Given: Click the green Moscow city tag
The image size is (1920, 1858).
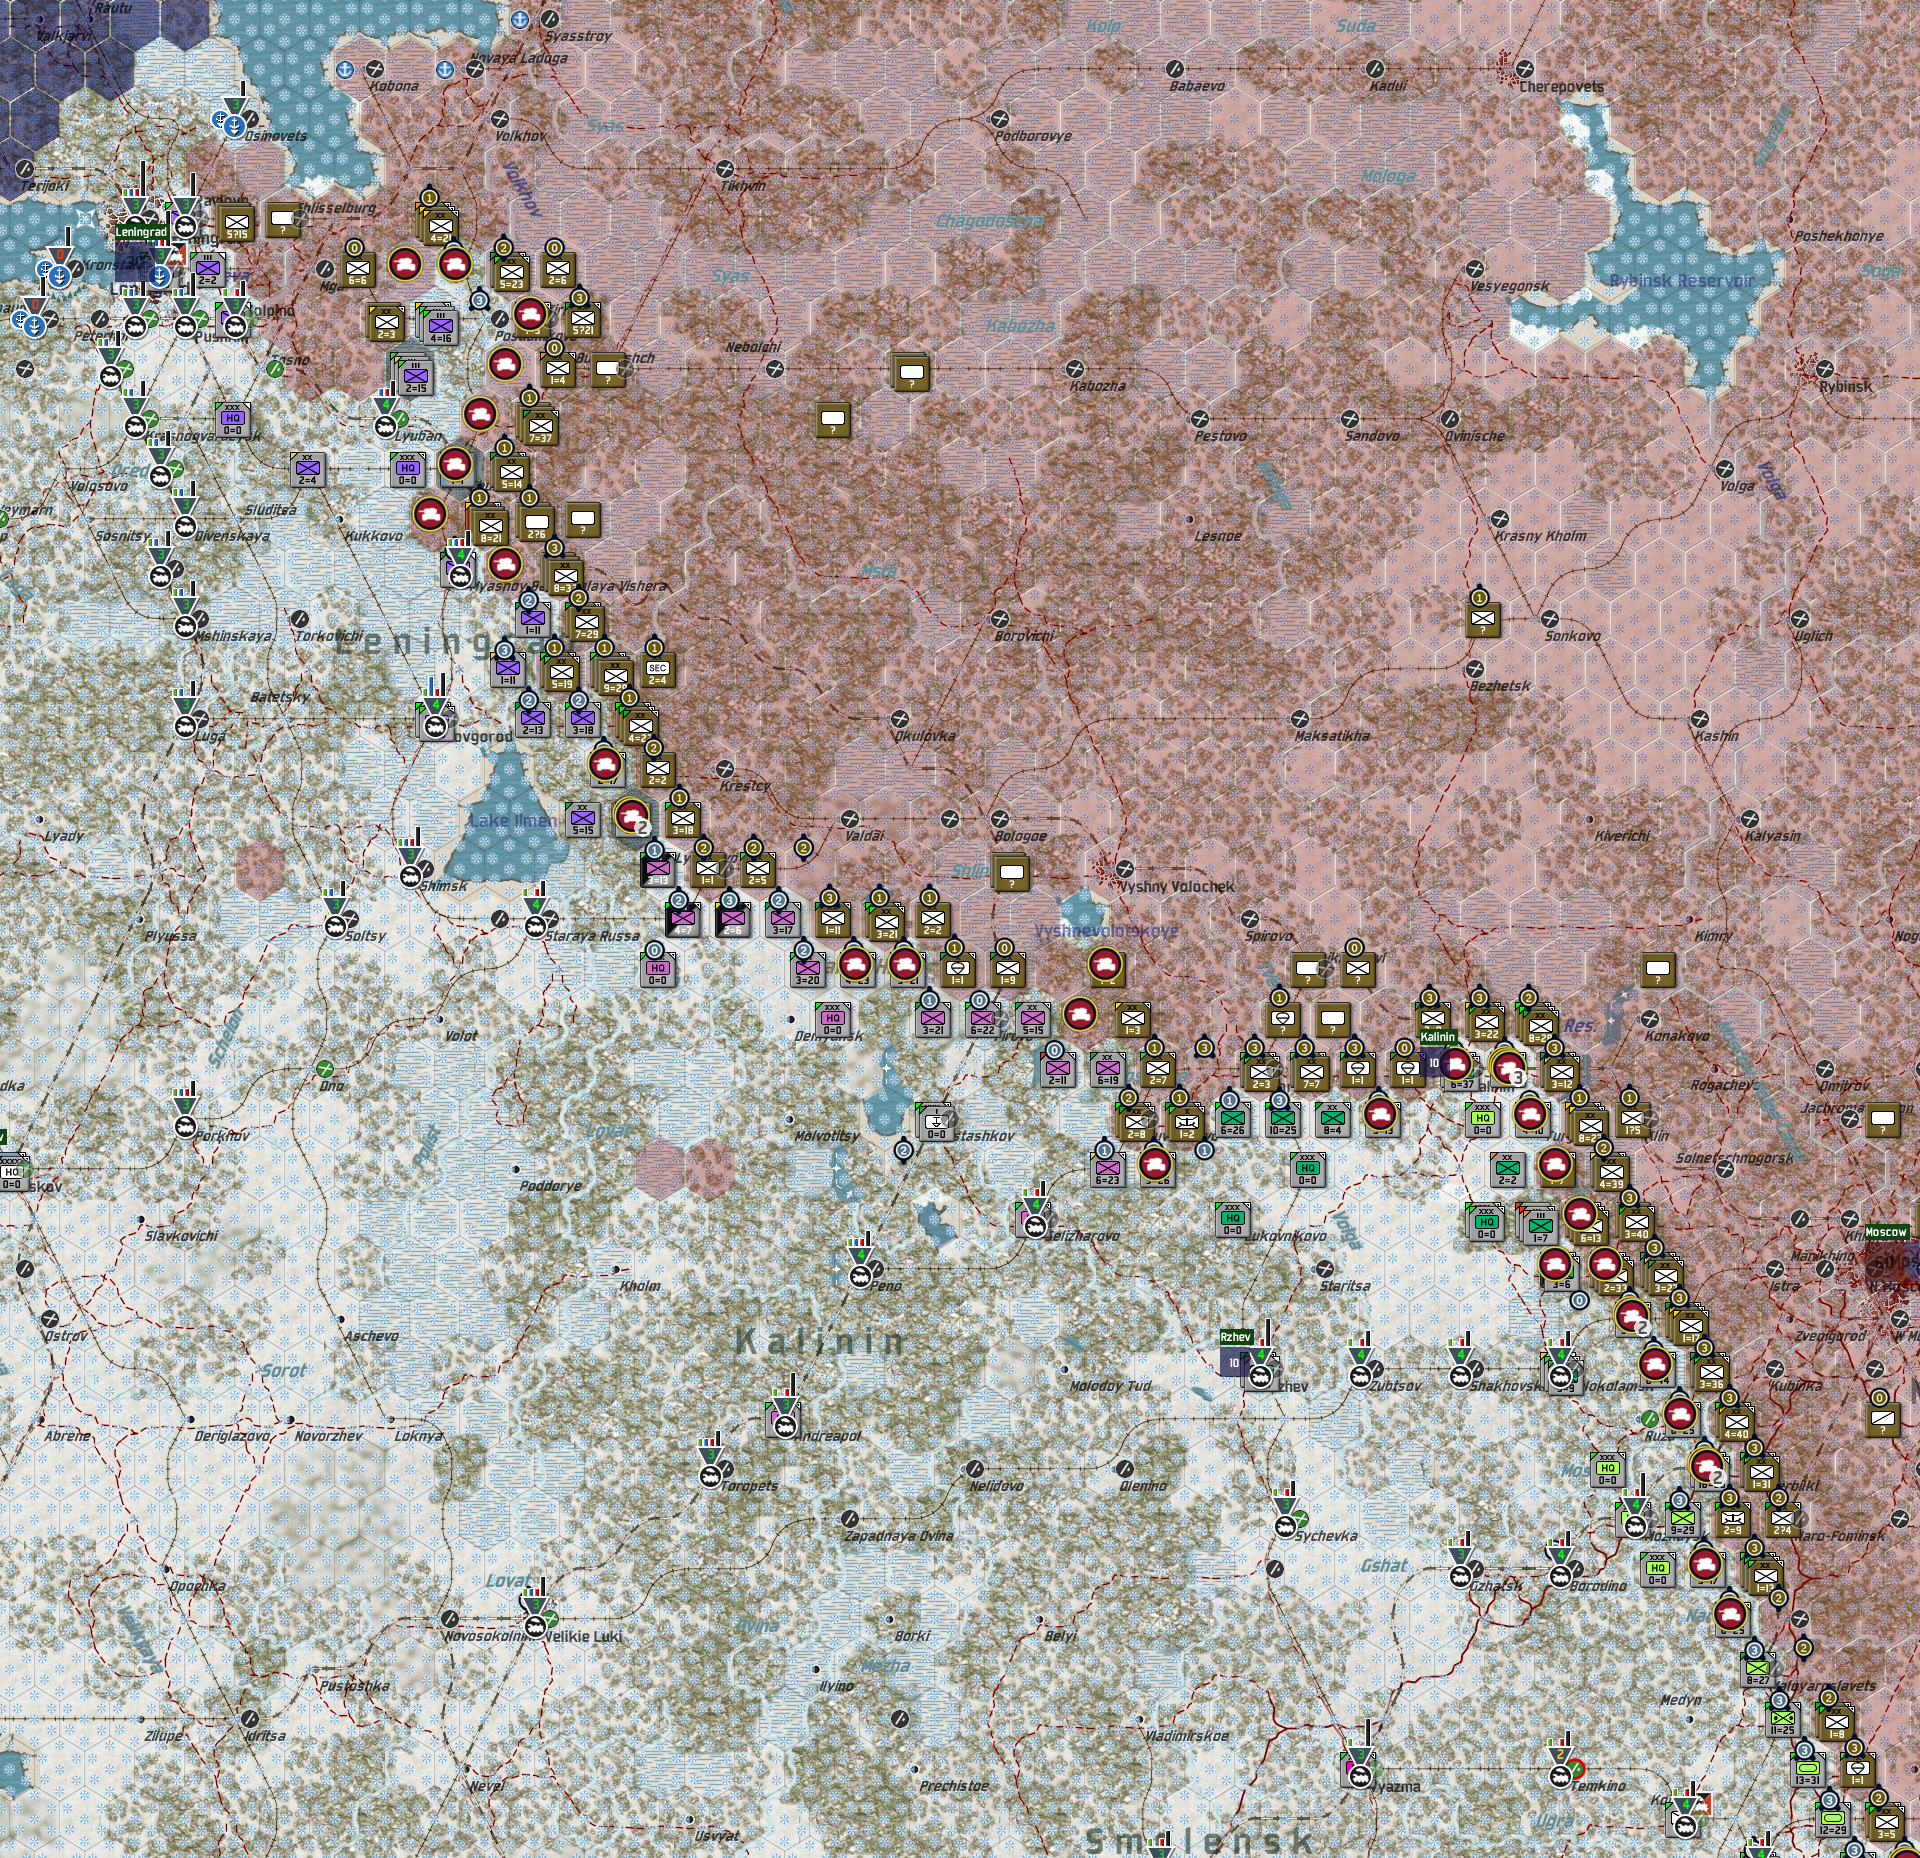Looking at the screenshot, I should [1886, 1232].
